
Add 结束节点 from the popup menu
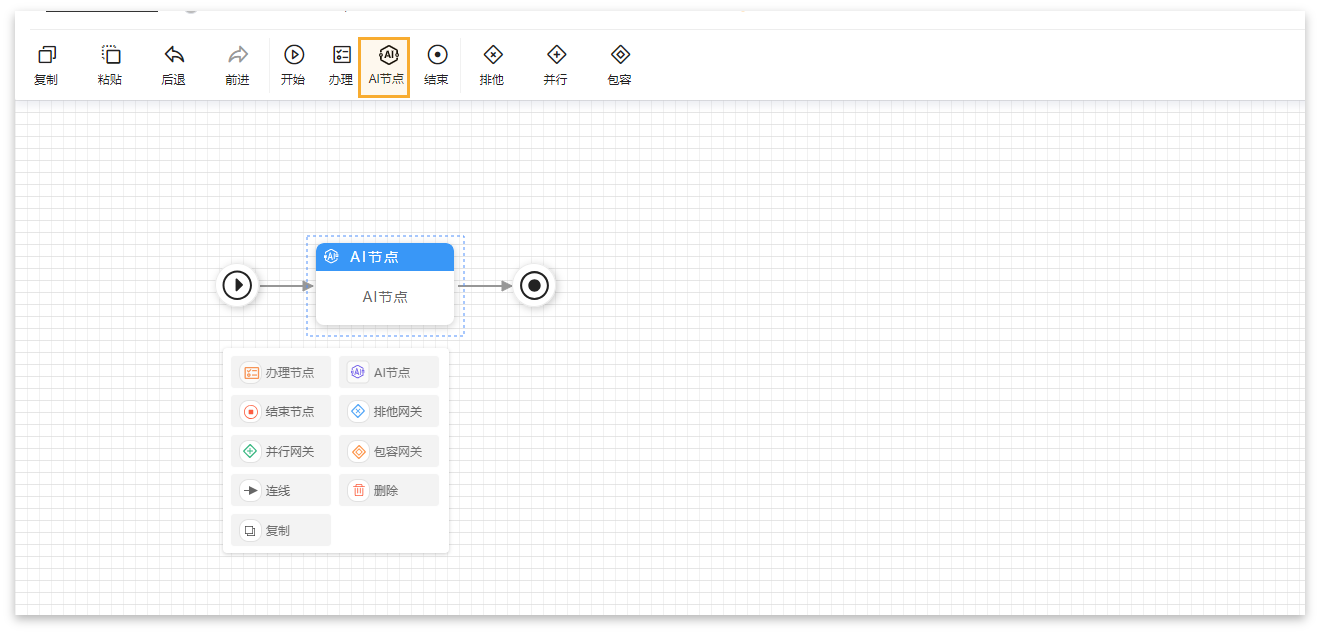pos(281,411)
